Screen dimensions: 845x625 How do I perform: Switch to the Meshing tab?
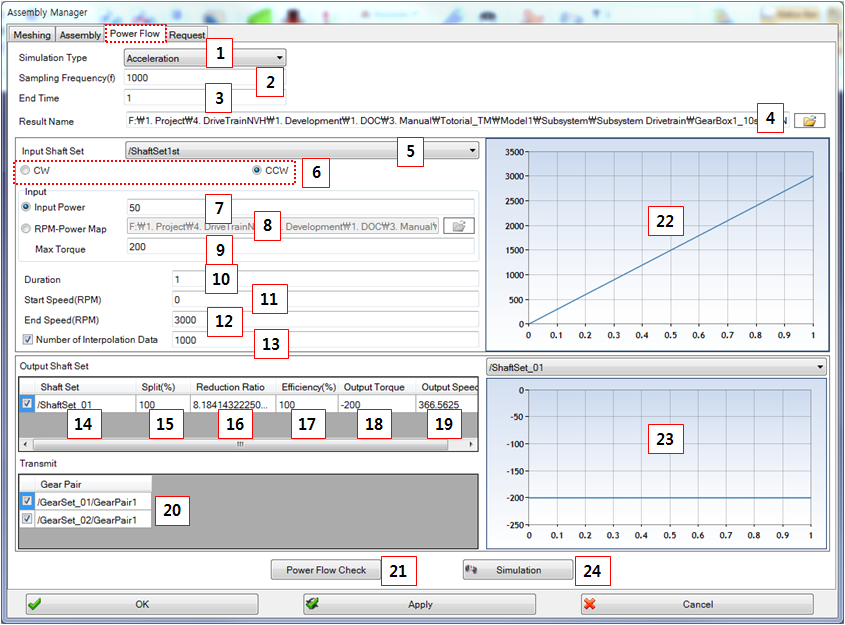tap(31, 34)
